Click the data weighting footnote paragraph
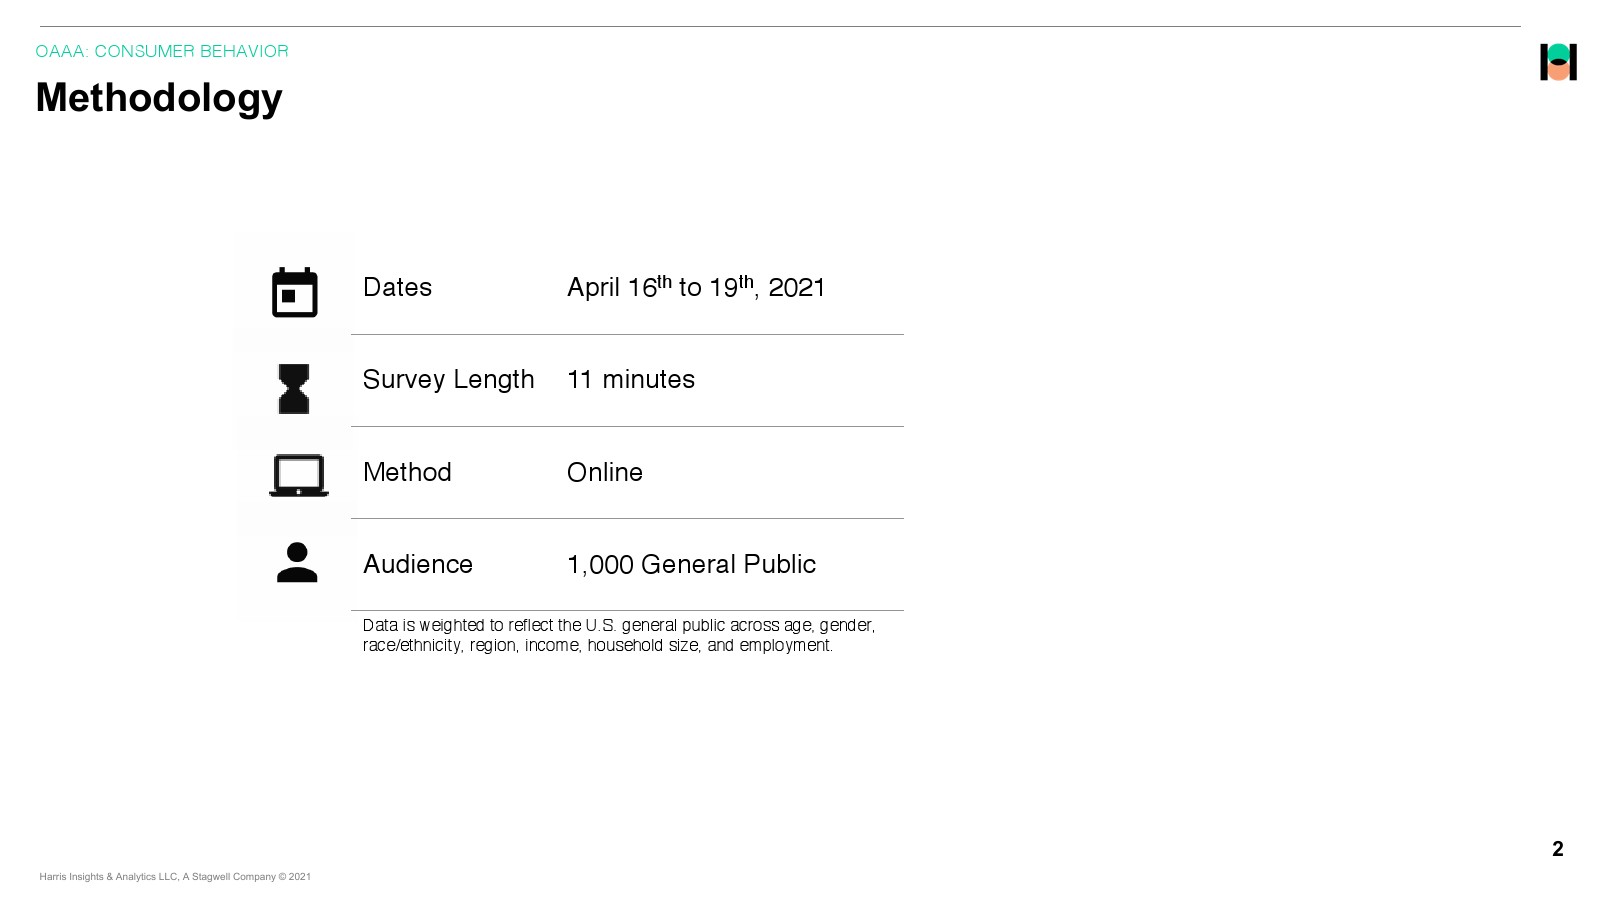The width and height of the screenshot is (1600, 900). coord(618,635)
